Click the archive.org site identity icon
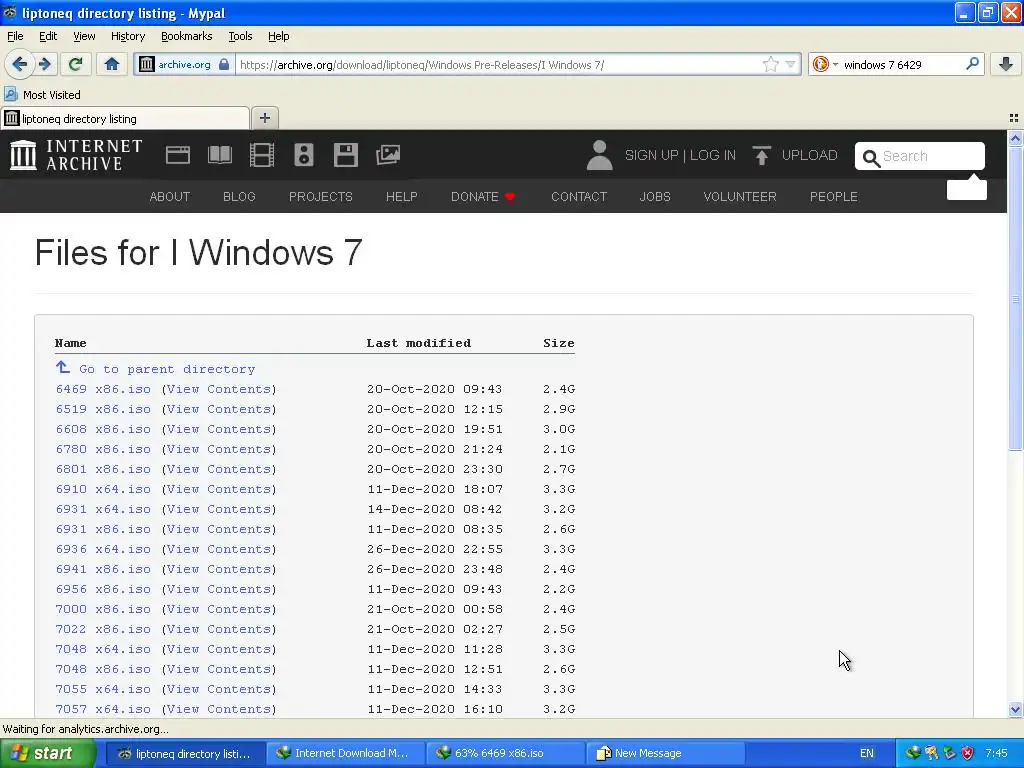This screenshot has height=768, width=1024. point(147,64)
